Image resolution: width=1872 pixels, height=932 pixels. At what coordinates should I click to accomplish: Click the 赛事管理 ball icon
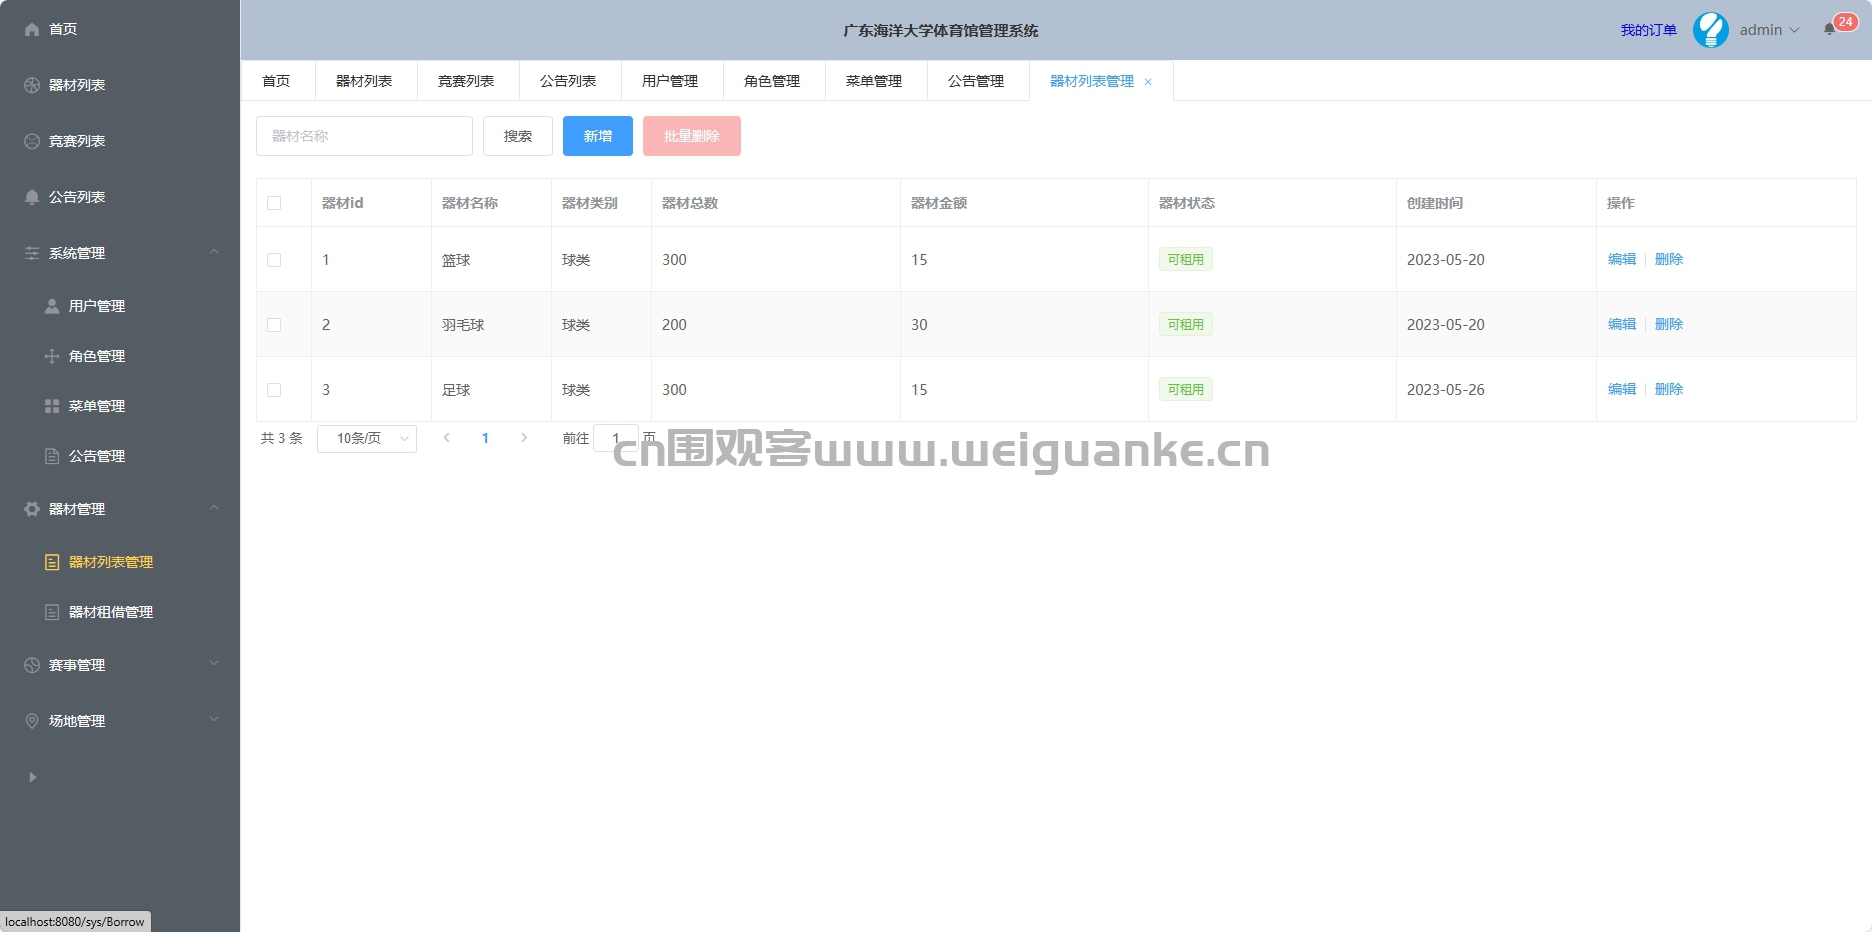point(32,665)
